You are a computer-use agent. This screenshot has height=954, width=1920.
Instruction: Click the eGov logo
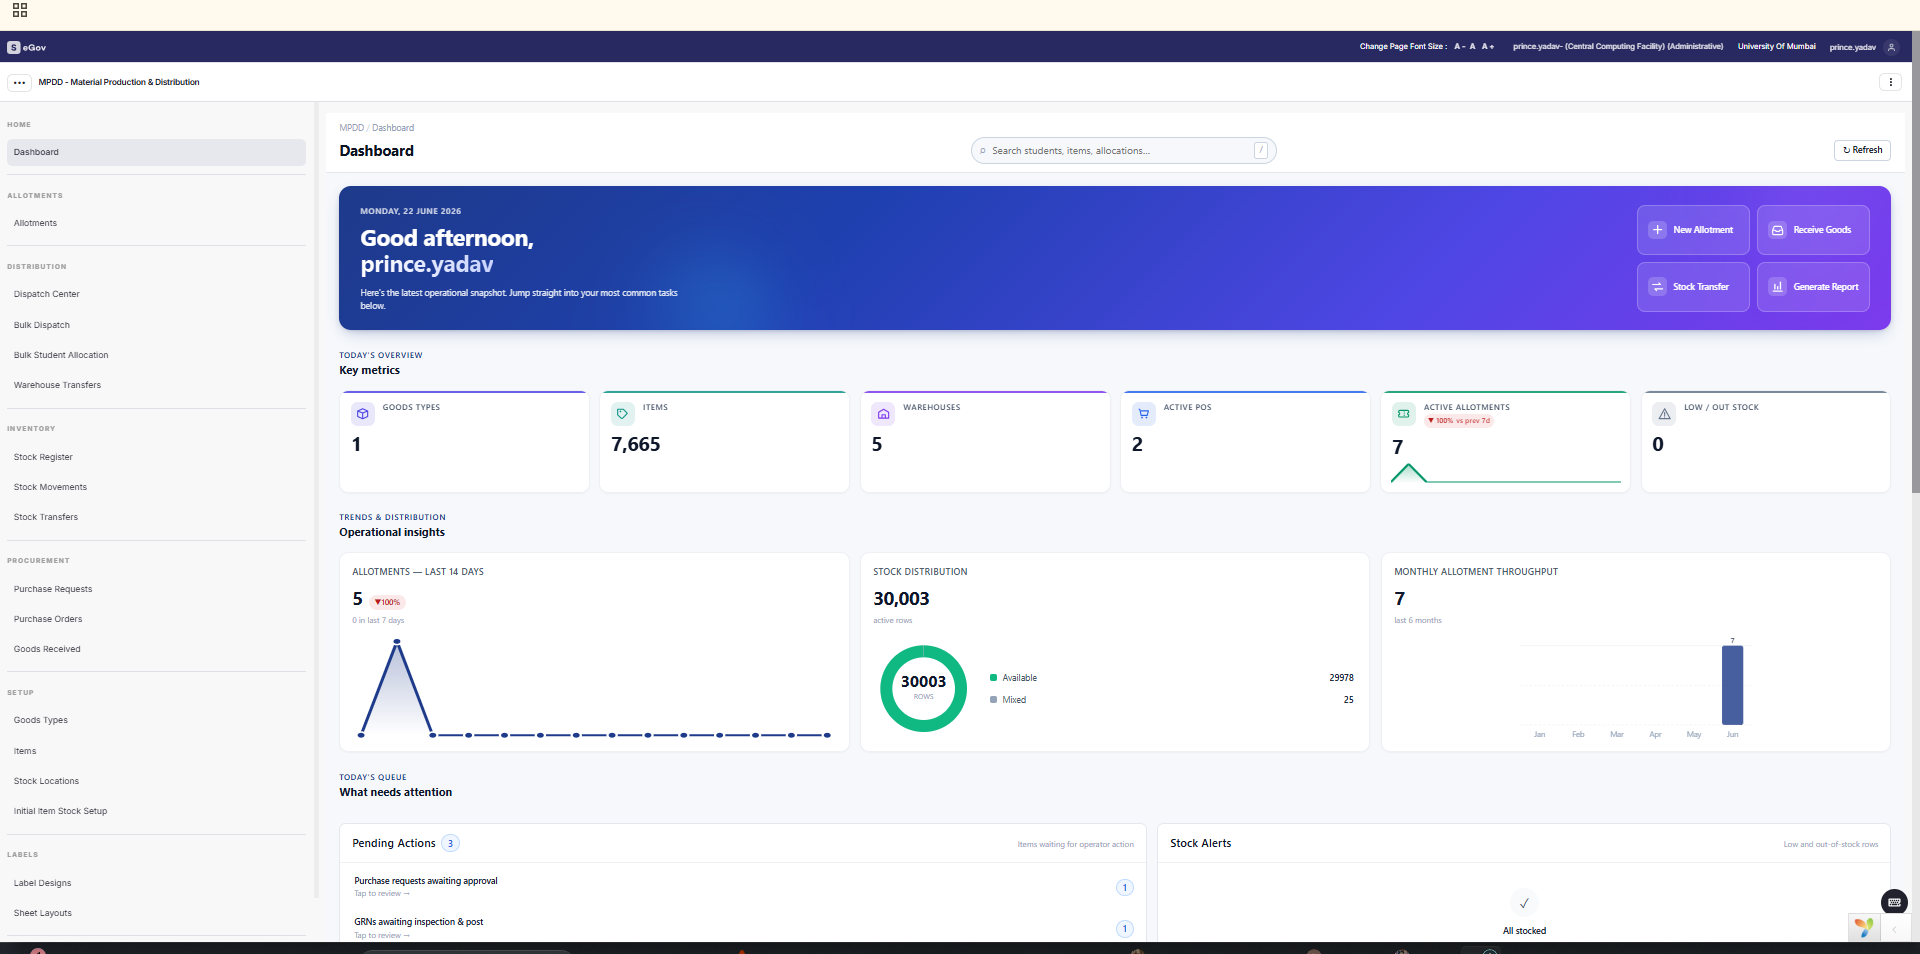coord(27,47)
